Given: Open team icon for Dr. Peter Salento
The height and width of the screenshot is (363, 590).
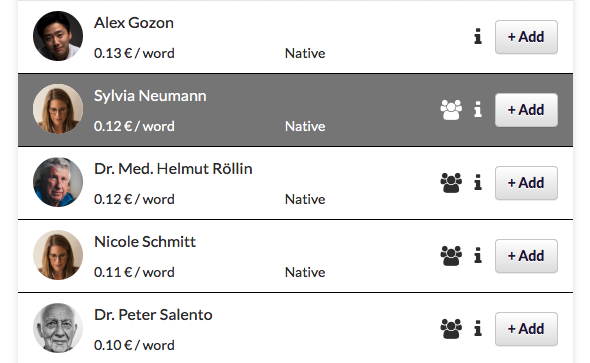Looking at the screenshot, I should coord(451,329).
